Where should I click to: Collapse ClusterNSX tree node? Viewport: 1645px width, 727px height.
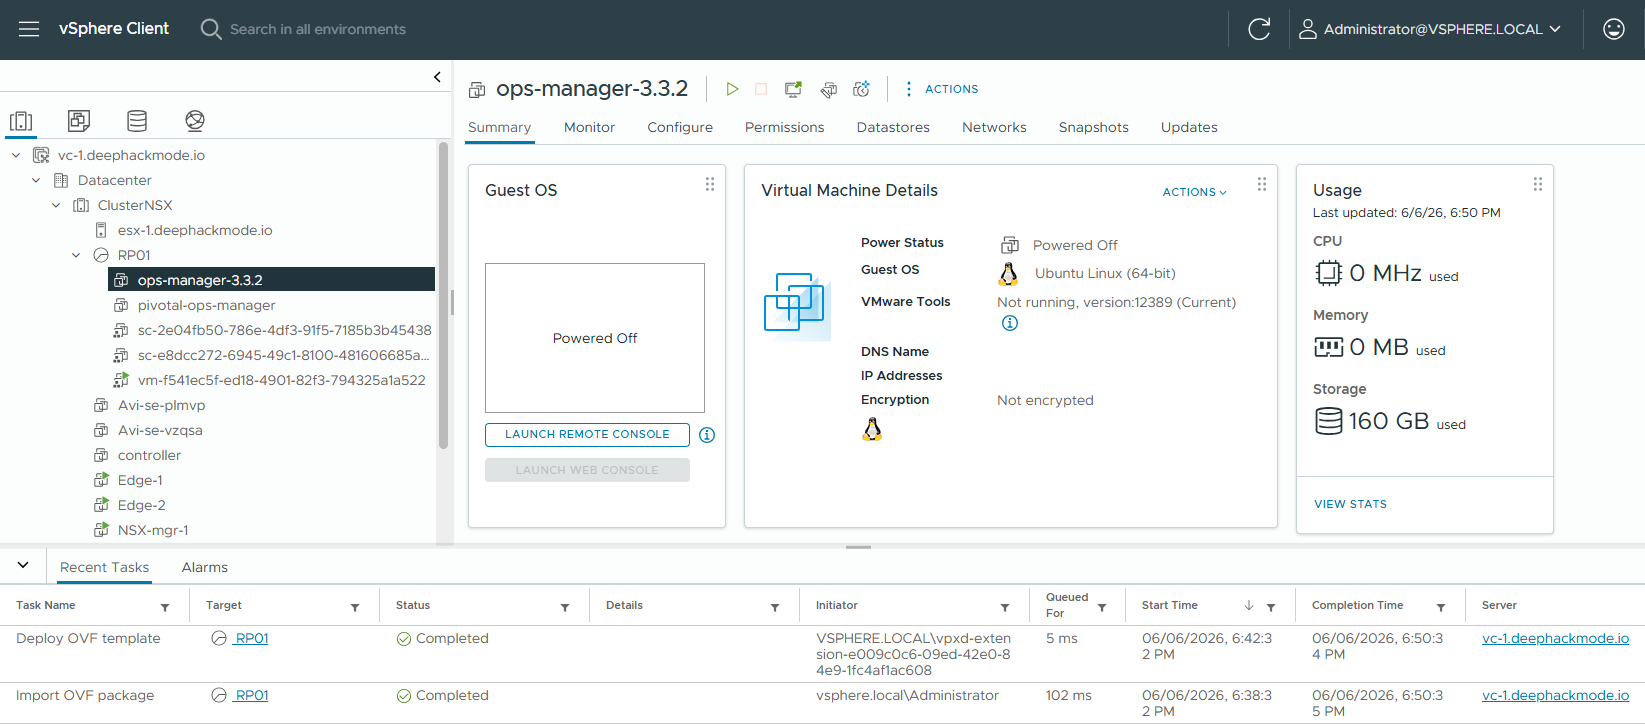56,205
